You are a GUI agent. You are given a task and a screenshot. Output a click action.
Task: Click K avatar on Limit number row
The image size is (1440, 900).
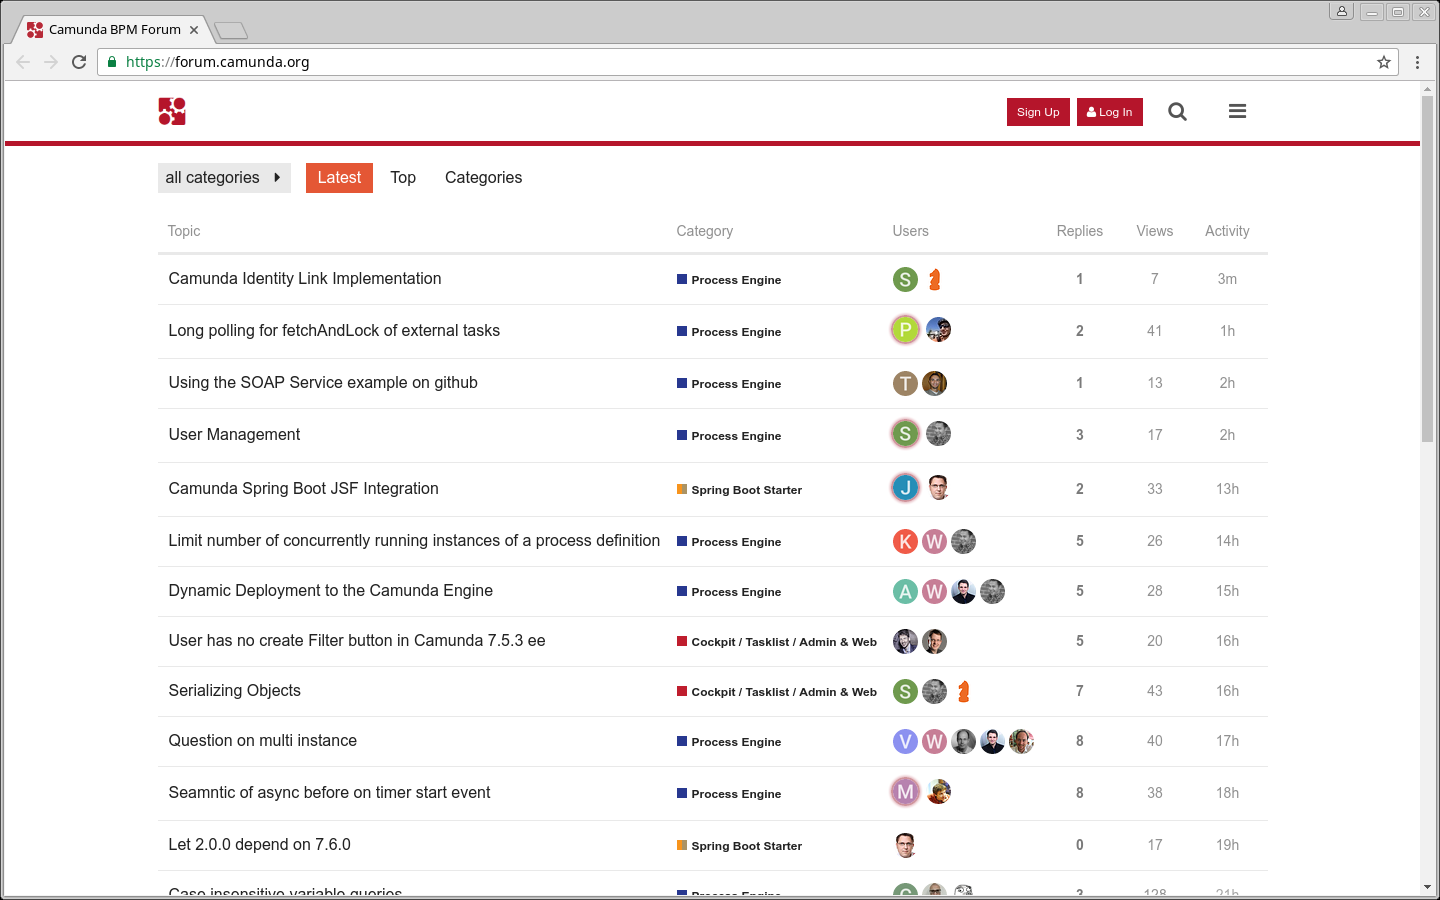(x=905, y=542)
